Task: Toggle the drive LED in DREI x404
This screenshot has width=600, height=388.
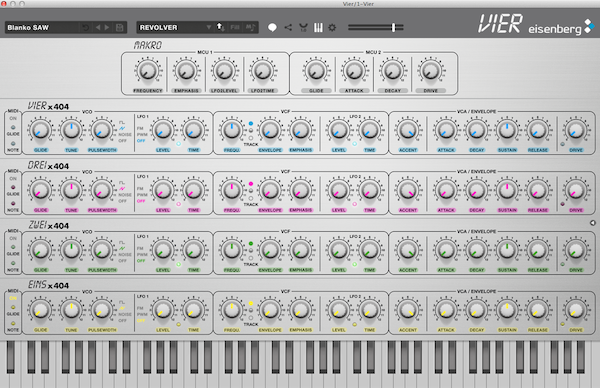Action: pos(562,204)
